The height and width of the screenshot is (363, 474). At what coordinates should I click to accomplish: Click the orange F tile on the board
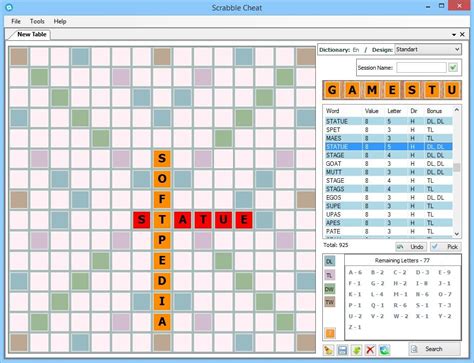tap(162, 199)
